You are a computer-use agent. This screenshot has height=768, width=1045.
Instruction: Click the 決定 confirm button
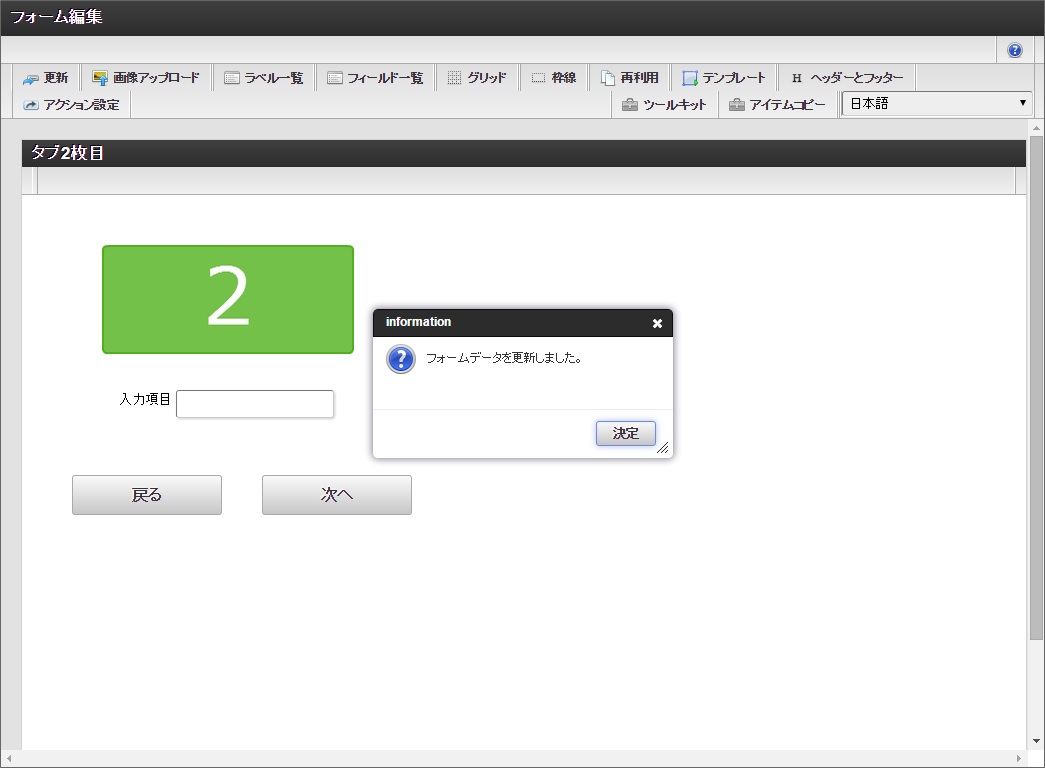tap(626, 433)
